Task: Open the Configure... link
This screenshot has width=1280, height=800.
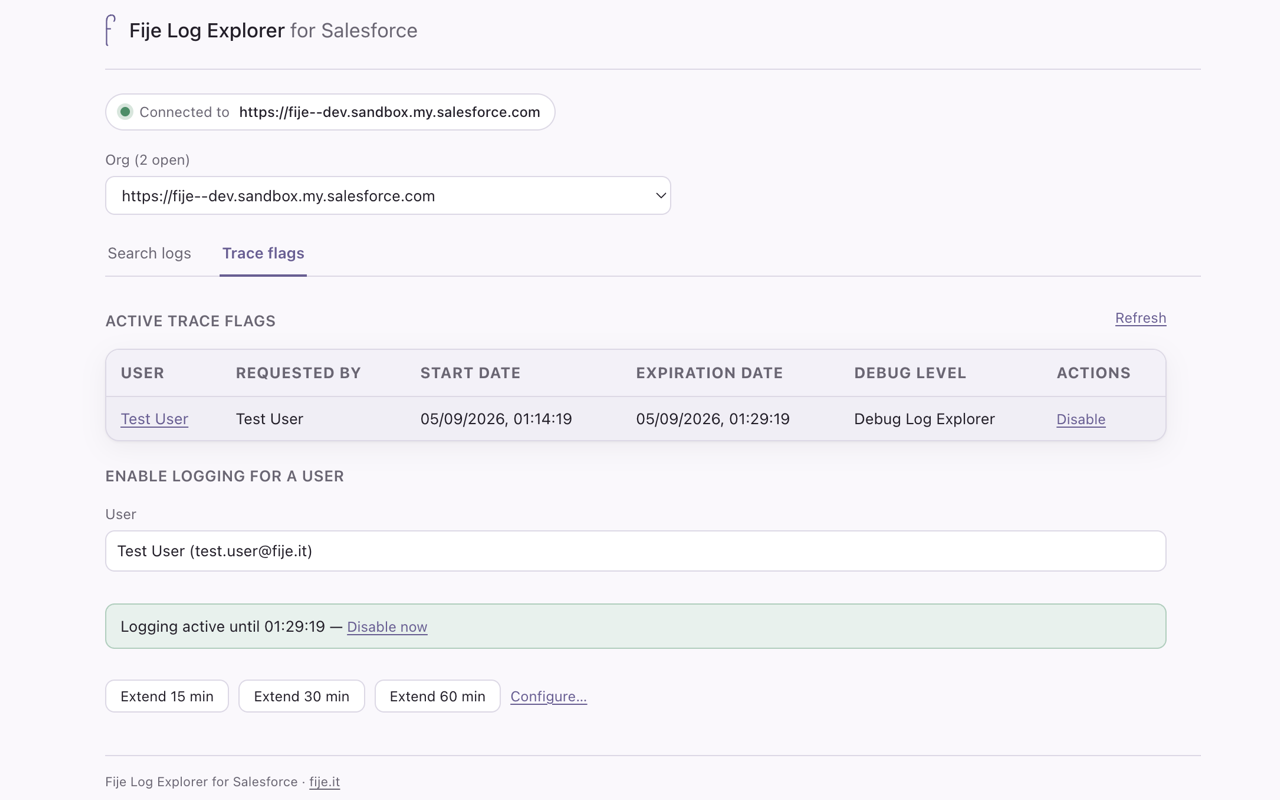Action: pyautogui.click(x=548, y=696)
